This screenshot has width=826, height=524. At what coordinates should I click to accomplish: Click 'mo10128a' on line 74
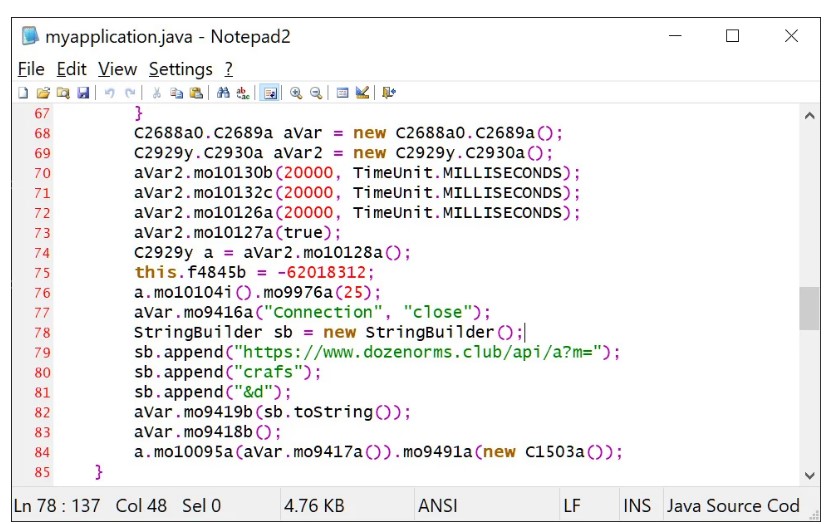(343, 253)
